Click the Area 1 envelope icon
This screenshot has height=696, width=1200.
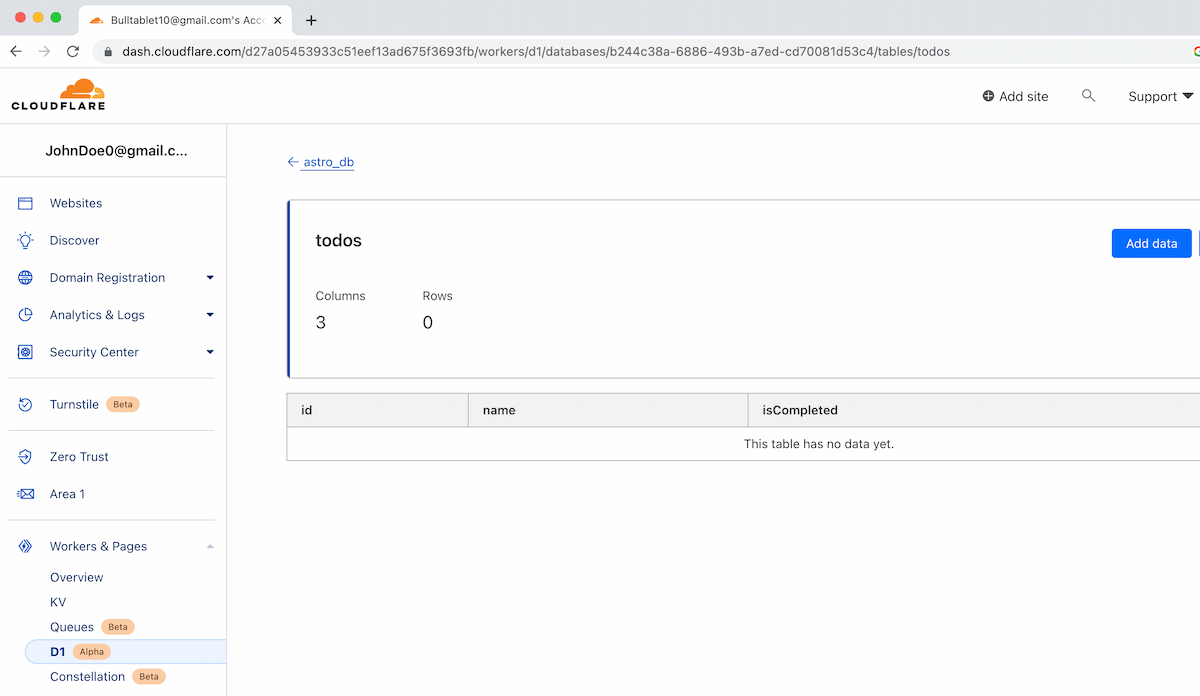(24, 493)
